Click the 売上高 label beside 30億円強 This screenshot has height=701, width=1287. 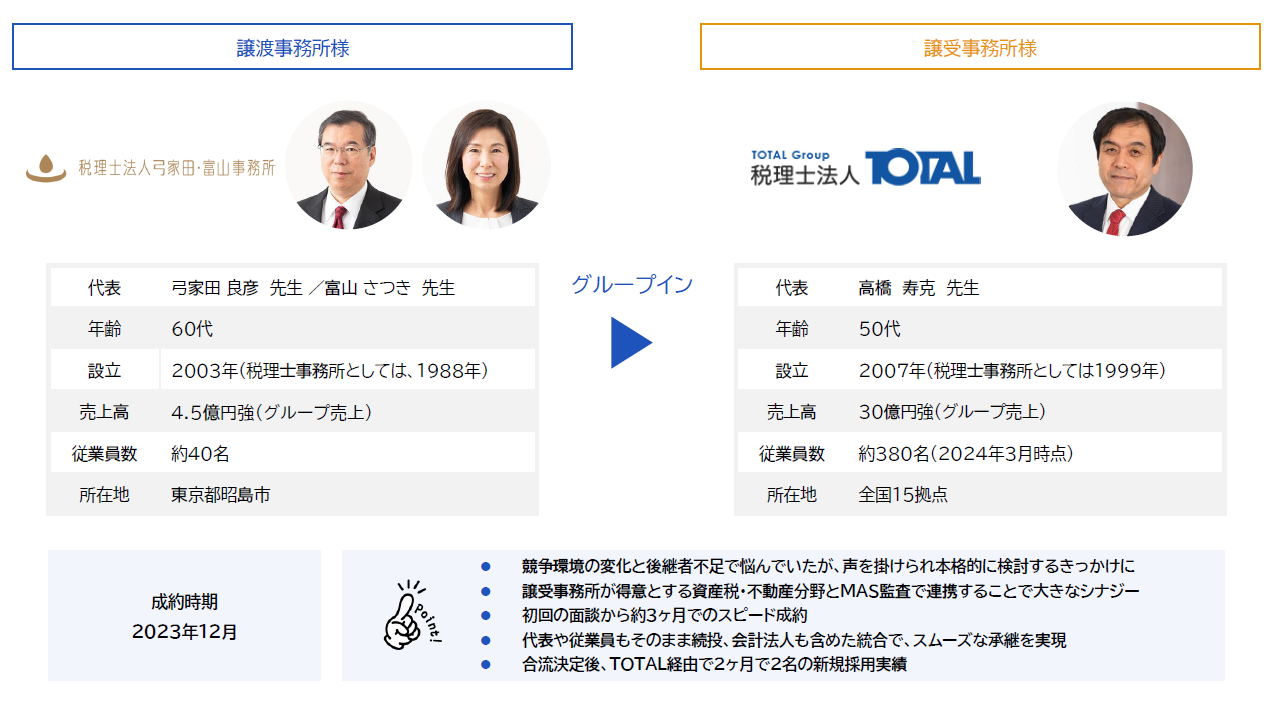click(x=792, y=412)
